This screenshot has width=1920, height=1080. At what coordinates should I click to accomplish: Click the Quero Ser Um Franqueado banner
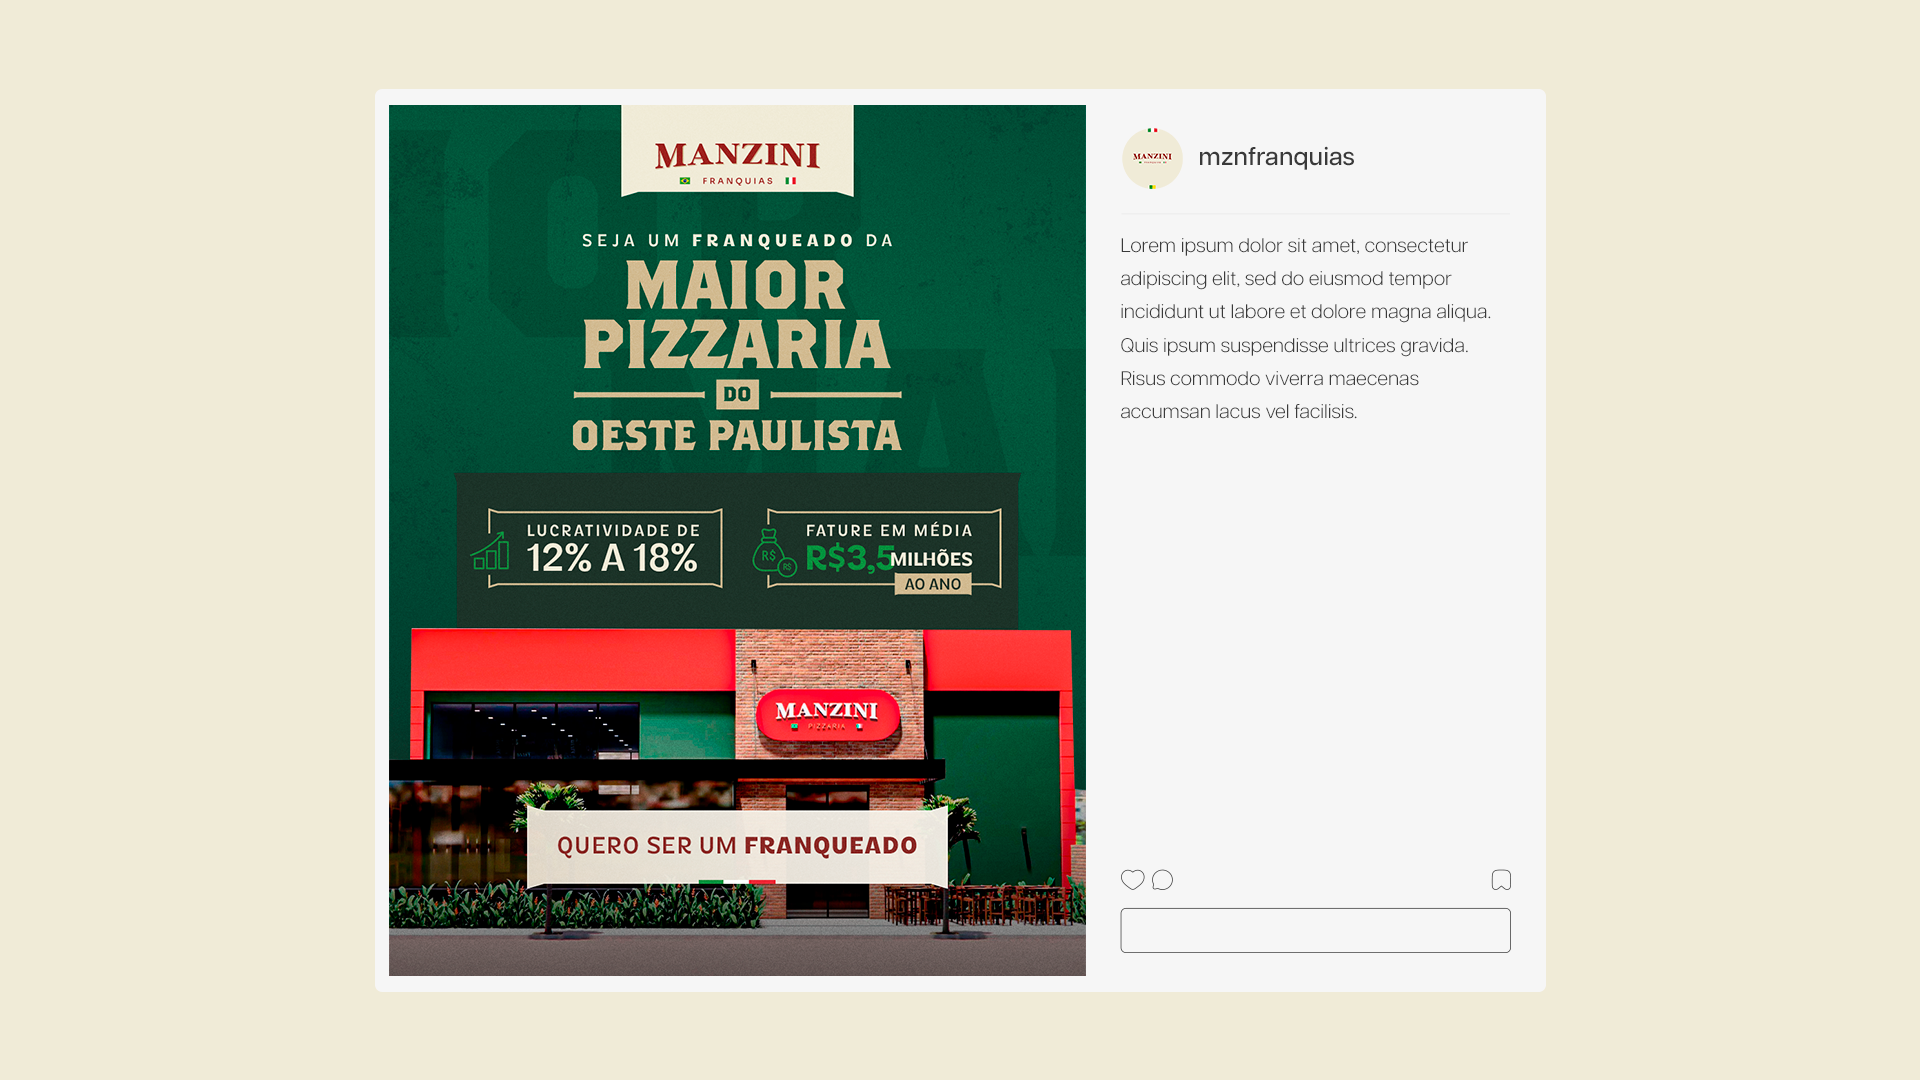(737, 846)
